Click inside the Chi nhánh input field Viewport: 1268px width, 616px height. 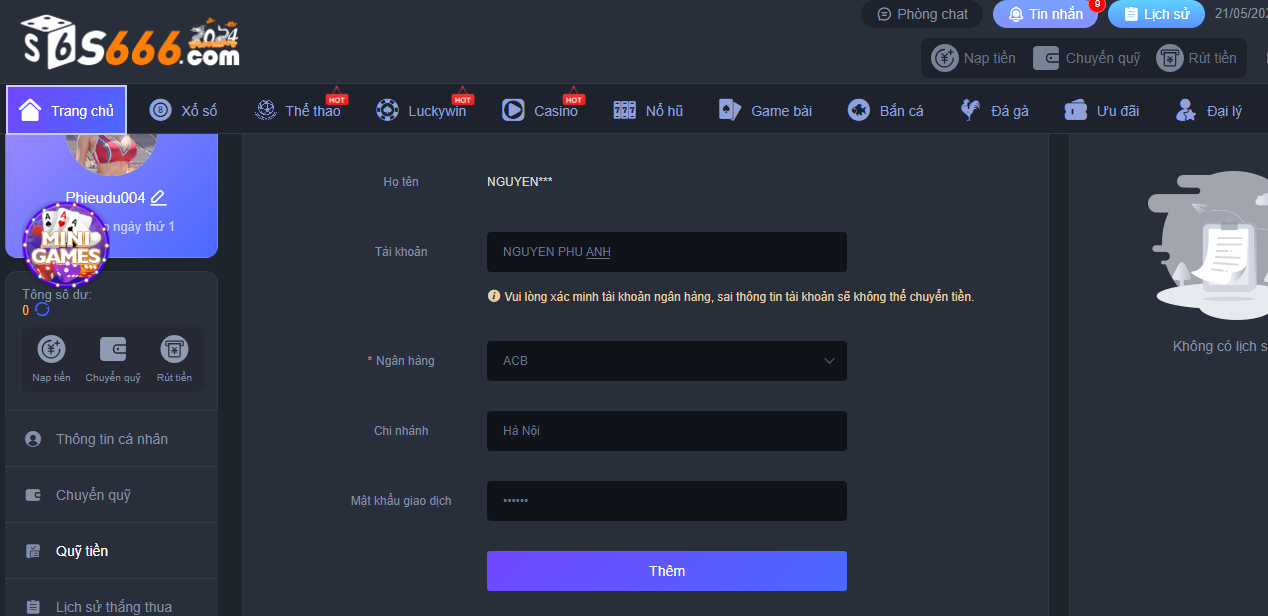pos(666,431)
